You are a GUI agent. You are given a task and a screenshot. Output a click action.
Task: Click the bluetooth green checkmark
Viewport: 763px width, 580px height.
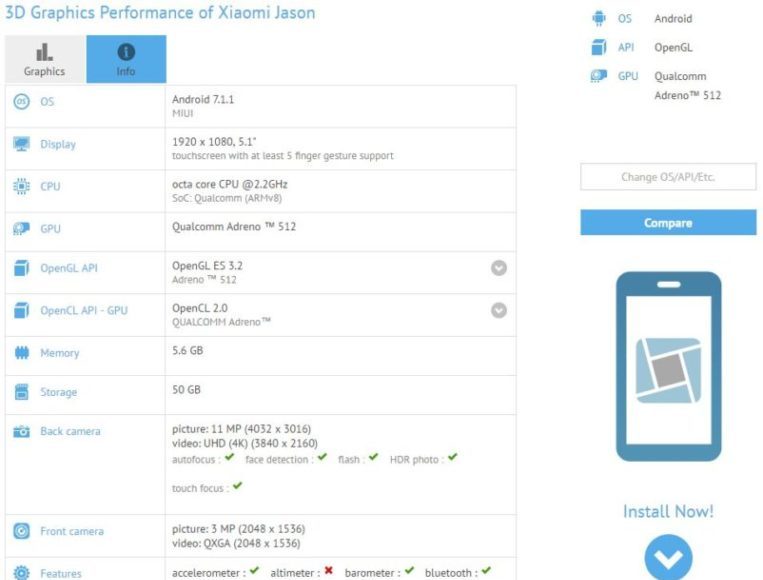point(487,571)
